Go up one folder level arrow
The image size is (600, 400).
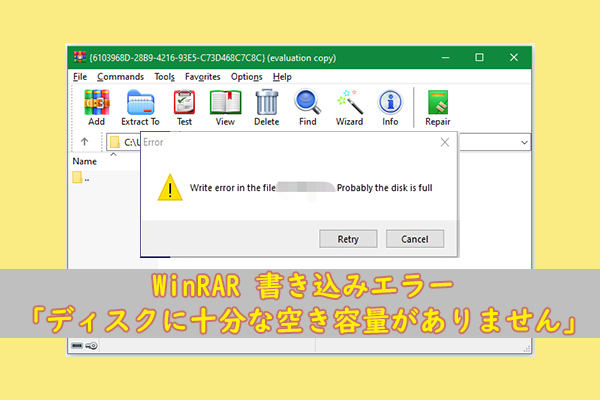(85, 142)
